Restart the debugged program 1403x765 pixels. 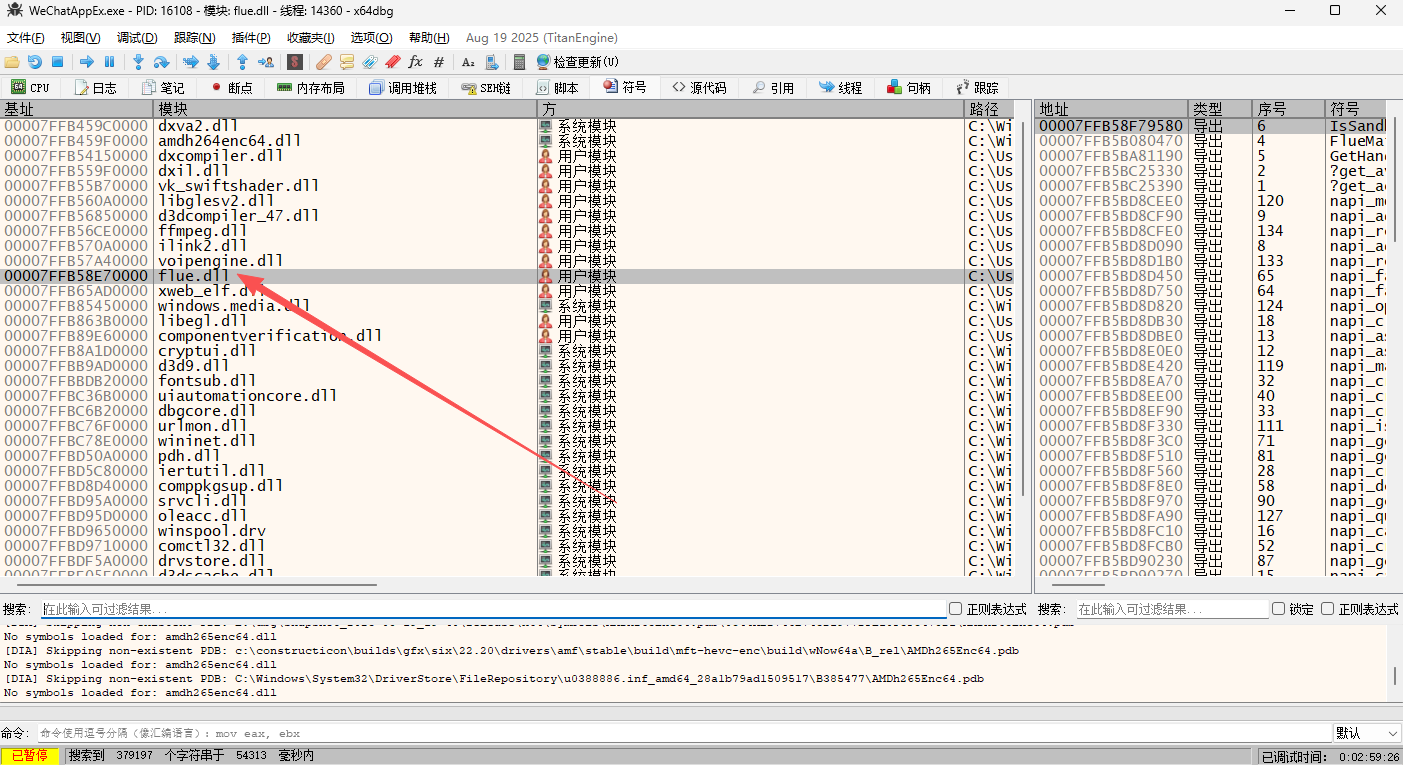coord(35,62)
